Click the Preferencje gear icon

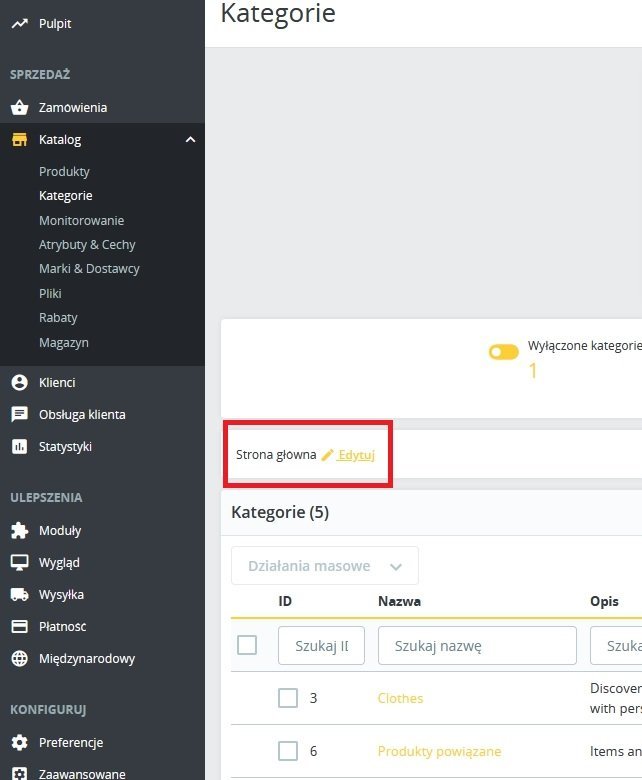19,742
